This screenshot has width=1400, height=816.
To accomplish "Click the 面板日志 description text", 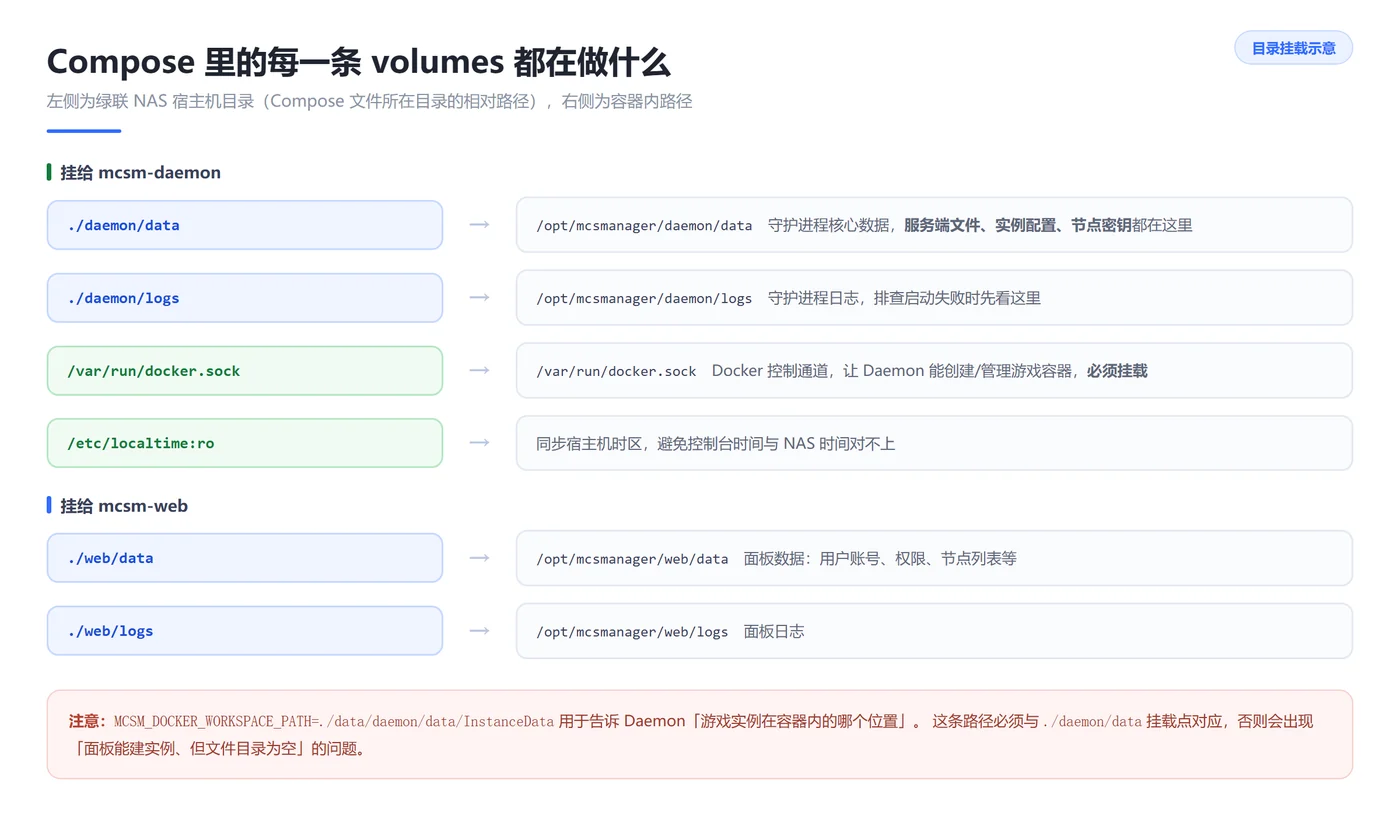I will click(774, 631).
